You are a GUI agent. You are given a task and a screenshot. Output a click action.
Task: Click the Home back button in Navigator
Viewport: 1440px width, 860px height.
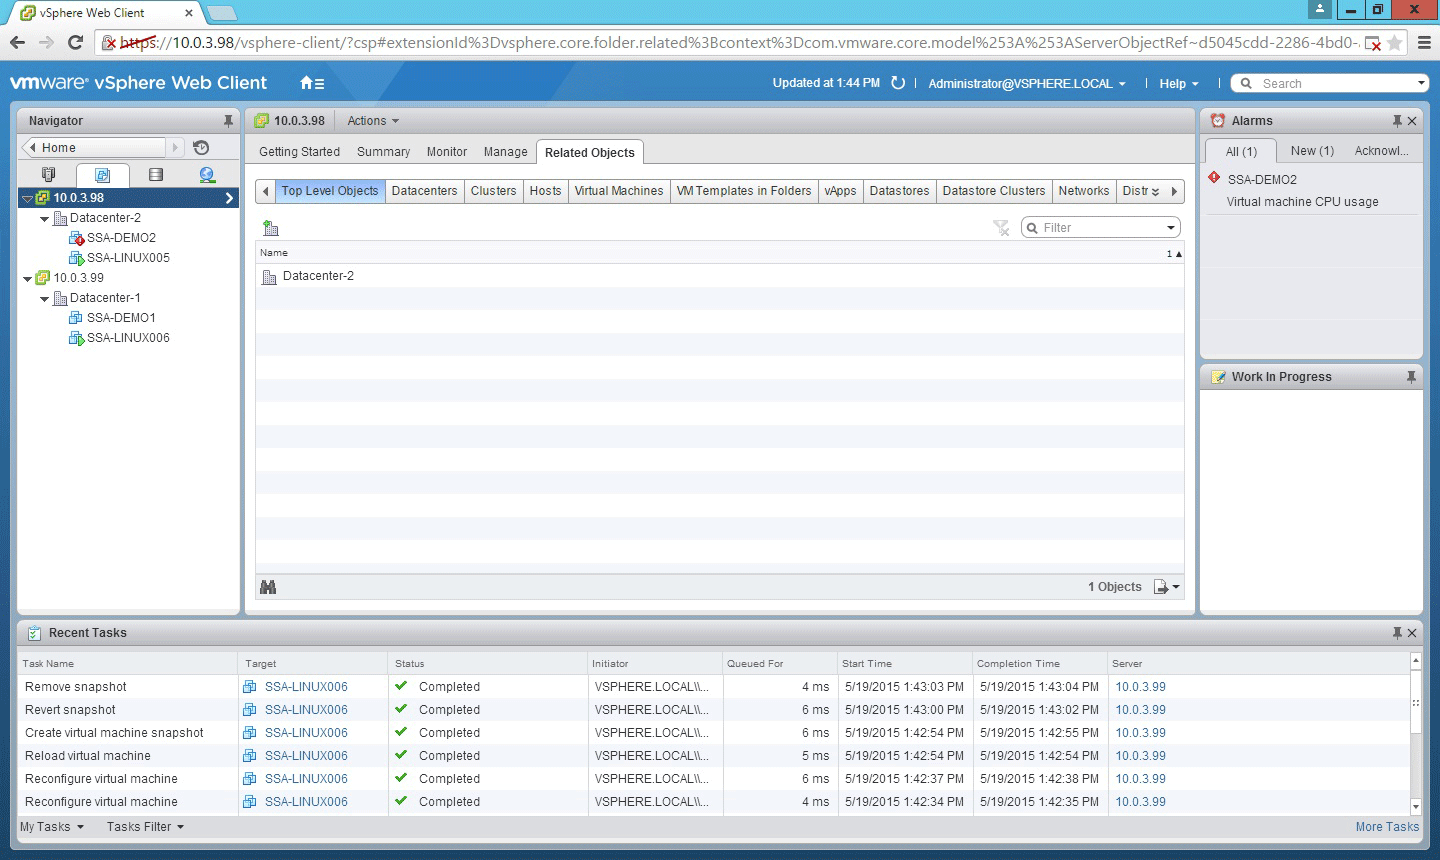pos(96,147)
